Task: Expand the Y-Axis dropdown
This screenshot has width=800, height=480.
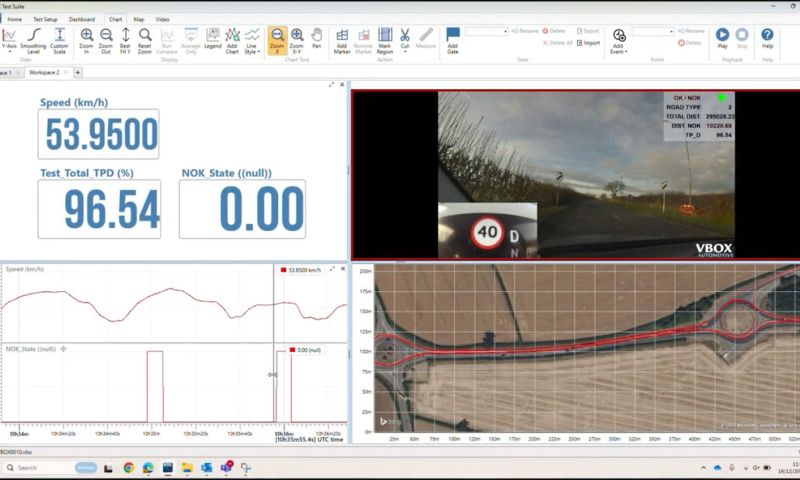Action: 10,40
